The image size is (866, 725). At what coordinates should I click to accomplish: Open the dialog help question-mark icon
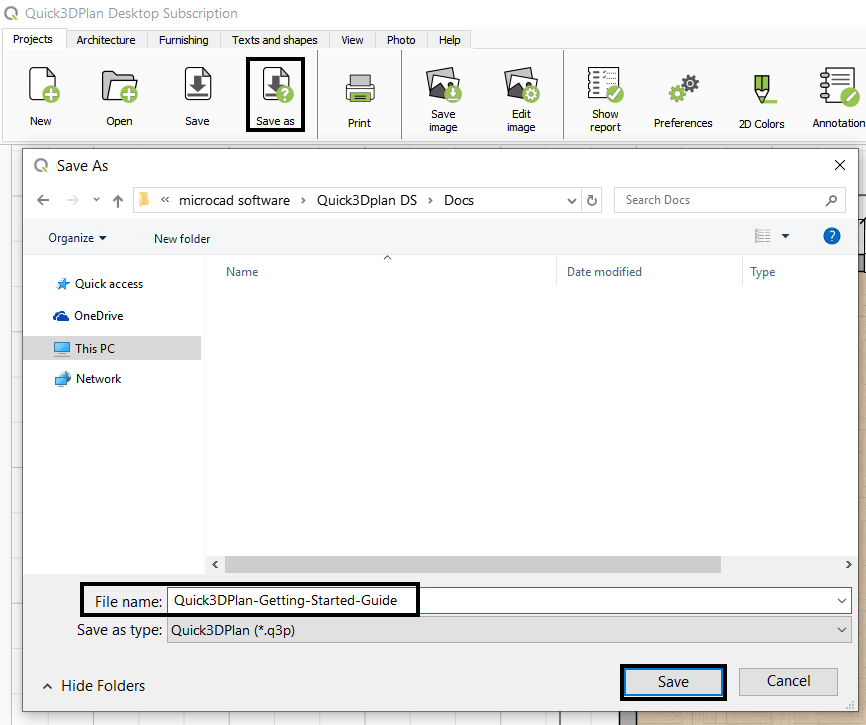coord(832,236)
